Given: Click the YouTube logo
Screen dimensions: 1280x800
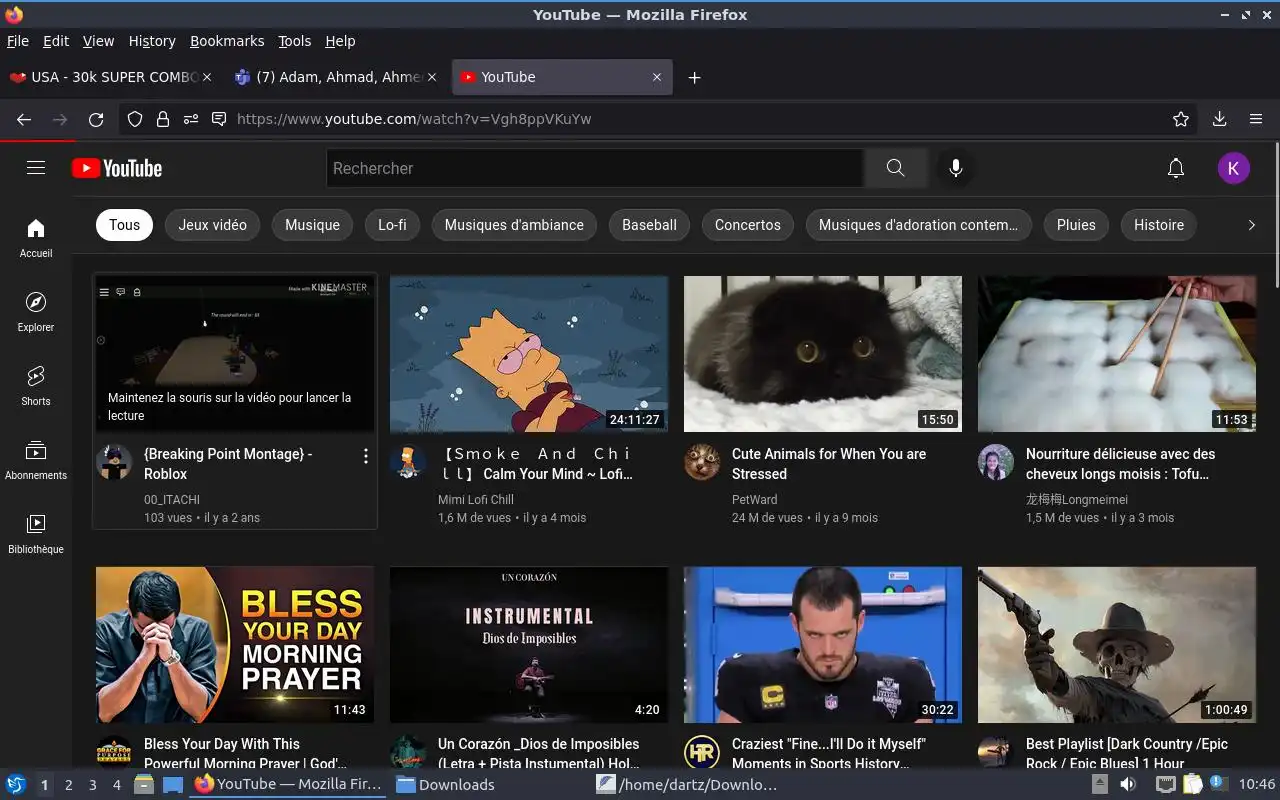Looking at the screenshot, I should 117,168.
